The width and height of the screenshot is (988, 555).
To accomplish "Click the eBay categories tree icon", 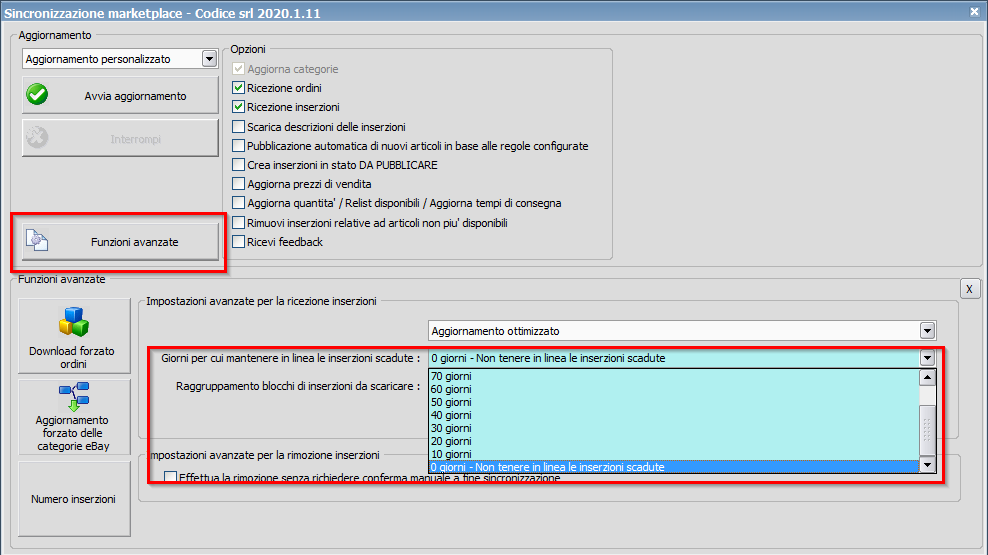I will [74, 396].
